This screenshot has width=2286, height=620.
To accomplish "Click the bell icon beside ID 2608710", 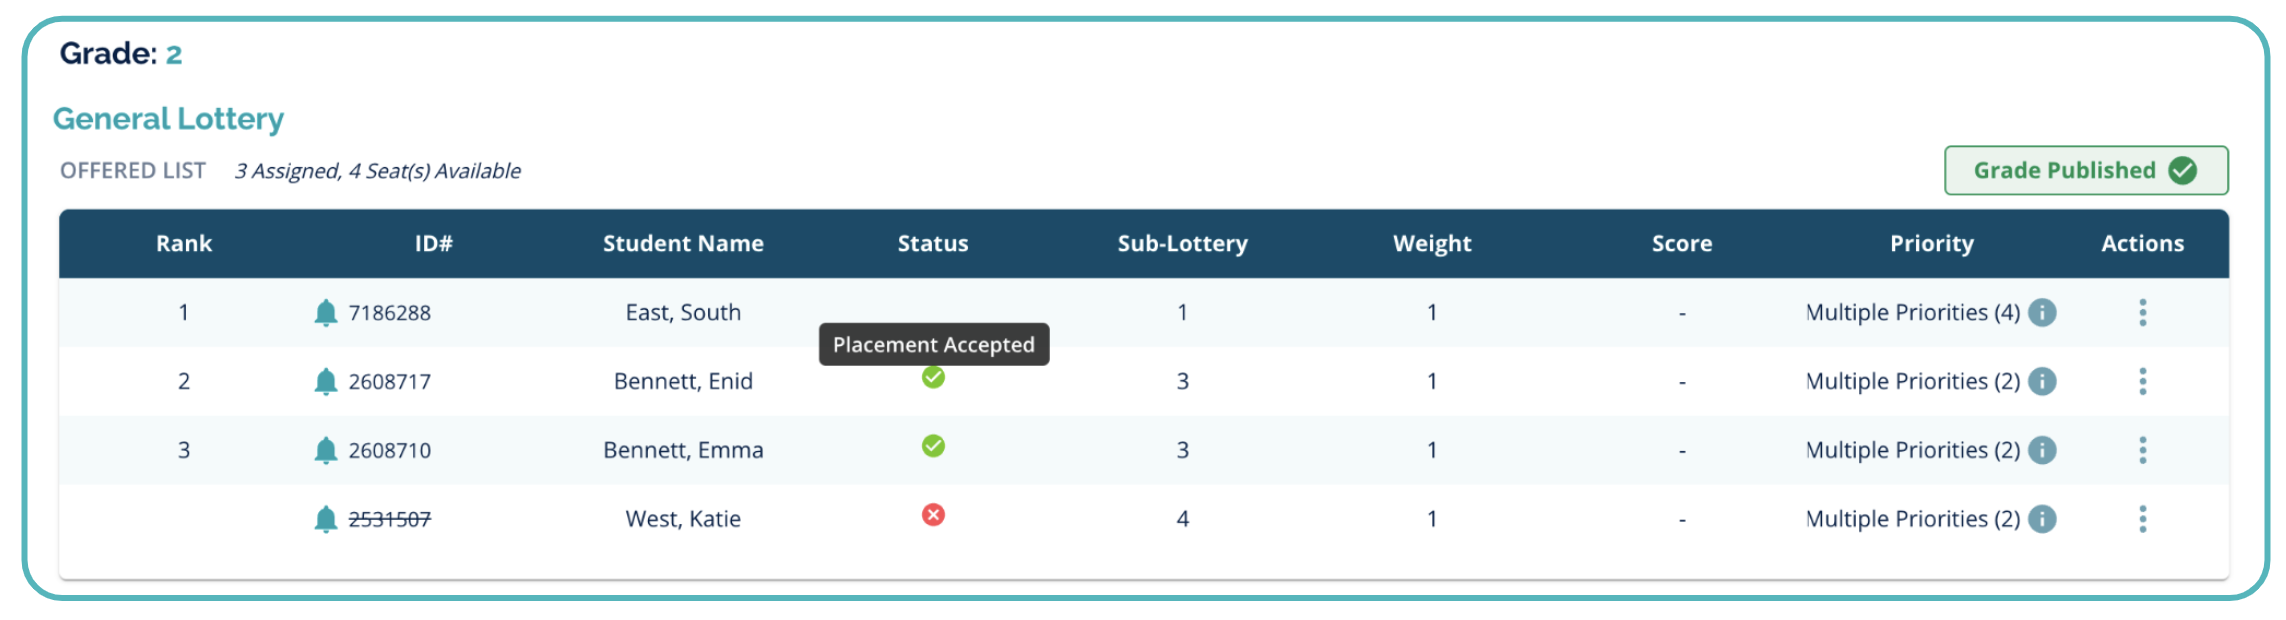I will pos(326,451).
